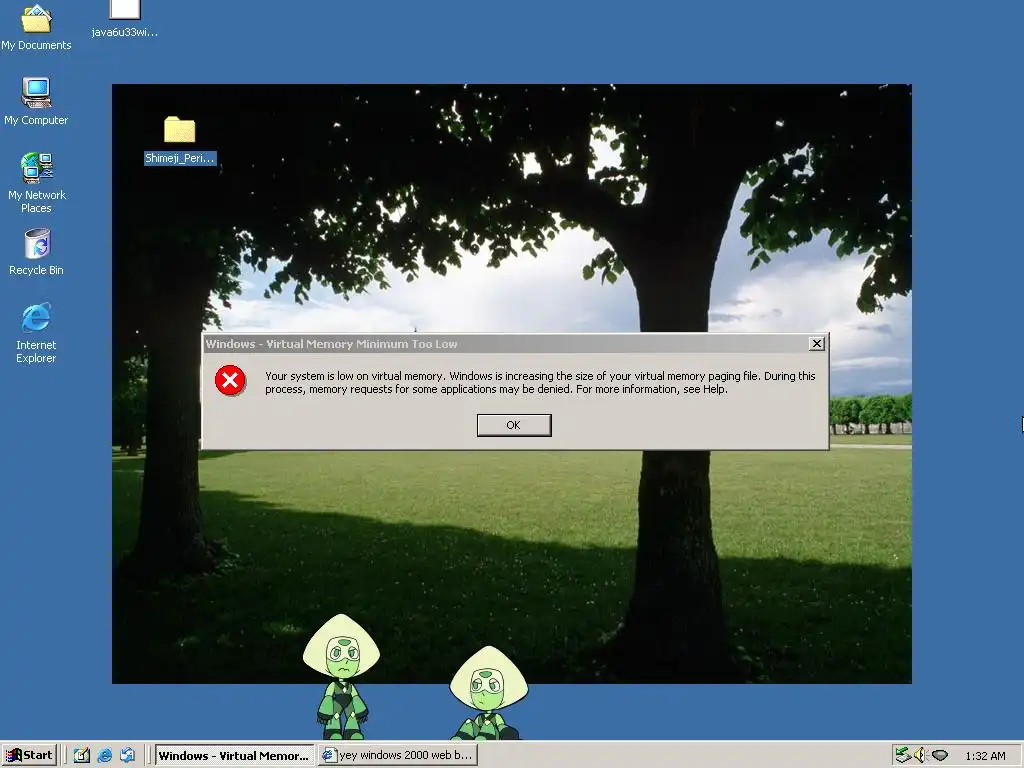
Task: Open the Start menu
Action: point(29,755)
